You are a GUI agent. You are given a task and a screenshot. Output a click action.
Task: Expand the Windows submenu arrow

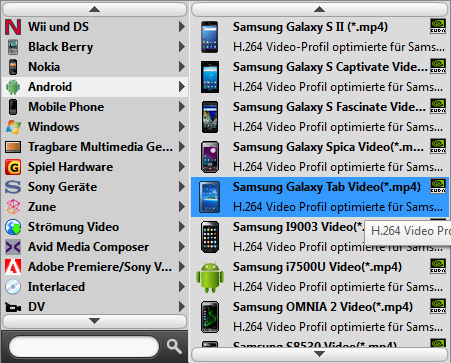[181, 127]
